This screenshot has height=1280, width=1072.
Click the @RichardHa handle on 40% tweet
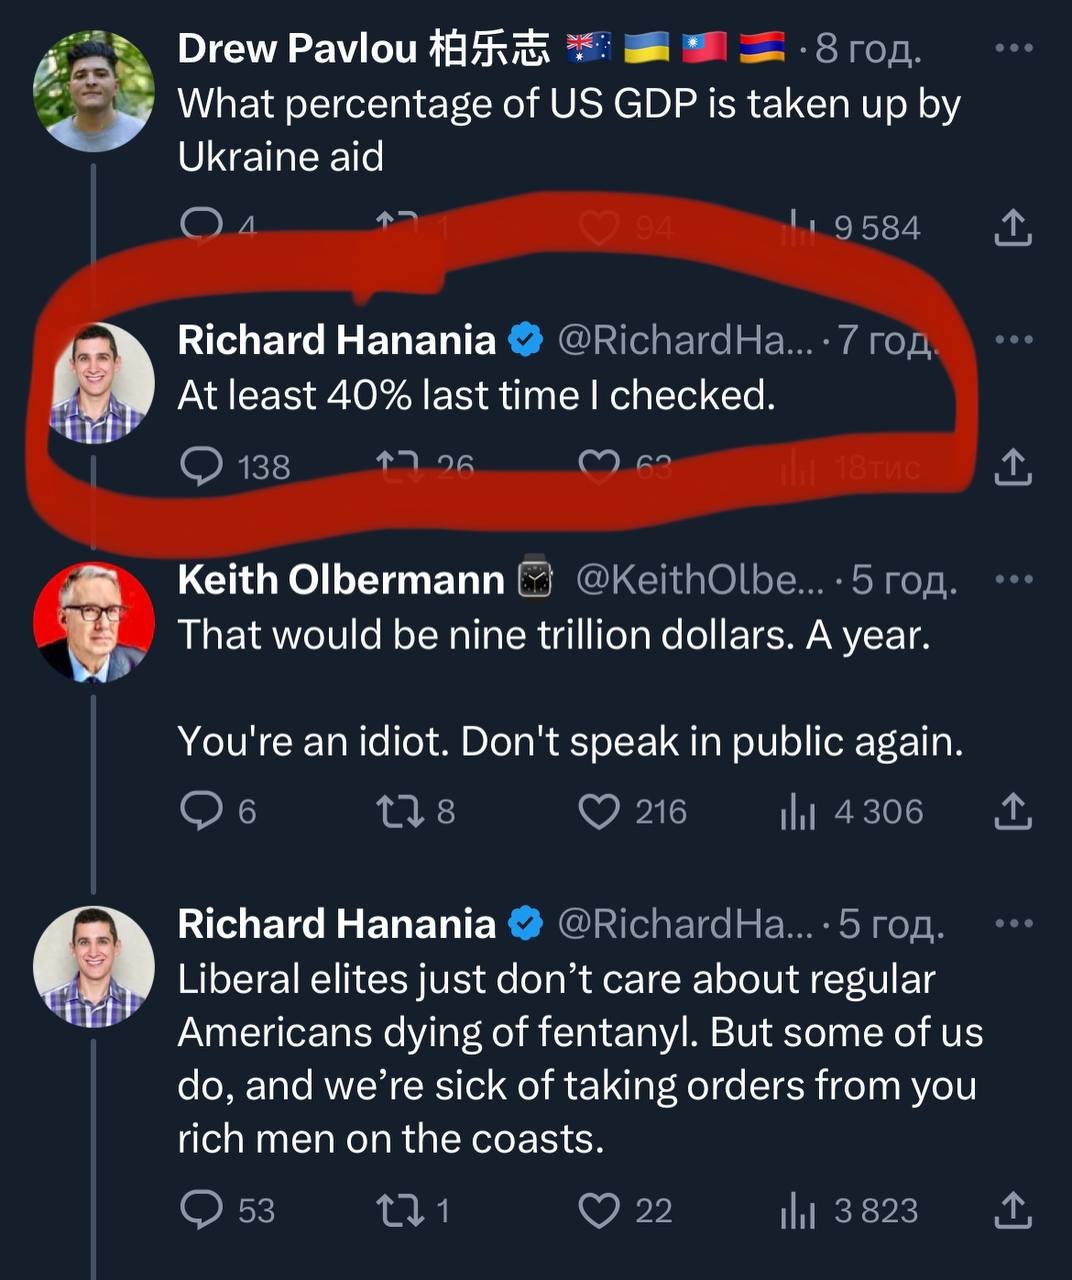coord(684,340)
